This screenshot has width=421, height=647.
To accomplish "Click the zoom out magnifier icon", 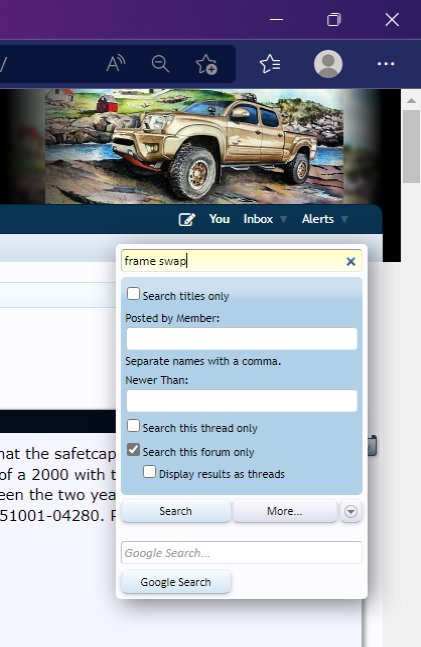I will (x=160, y=64).
